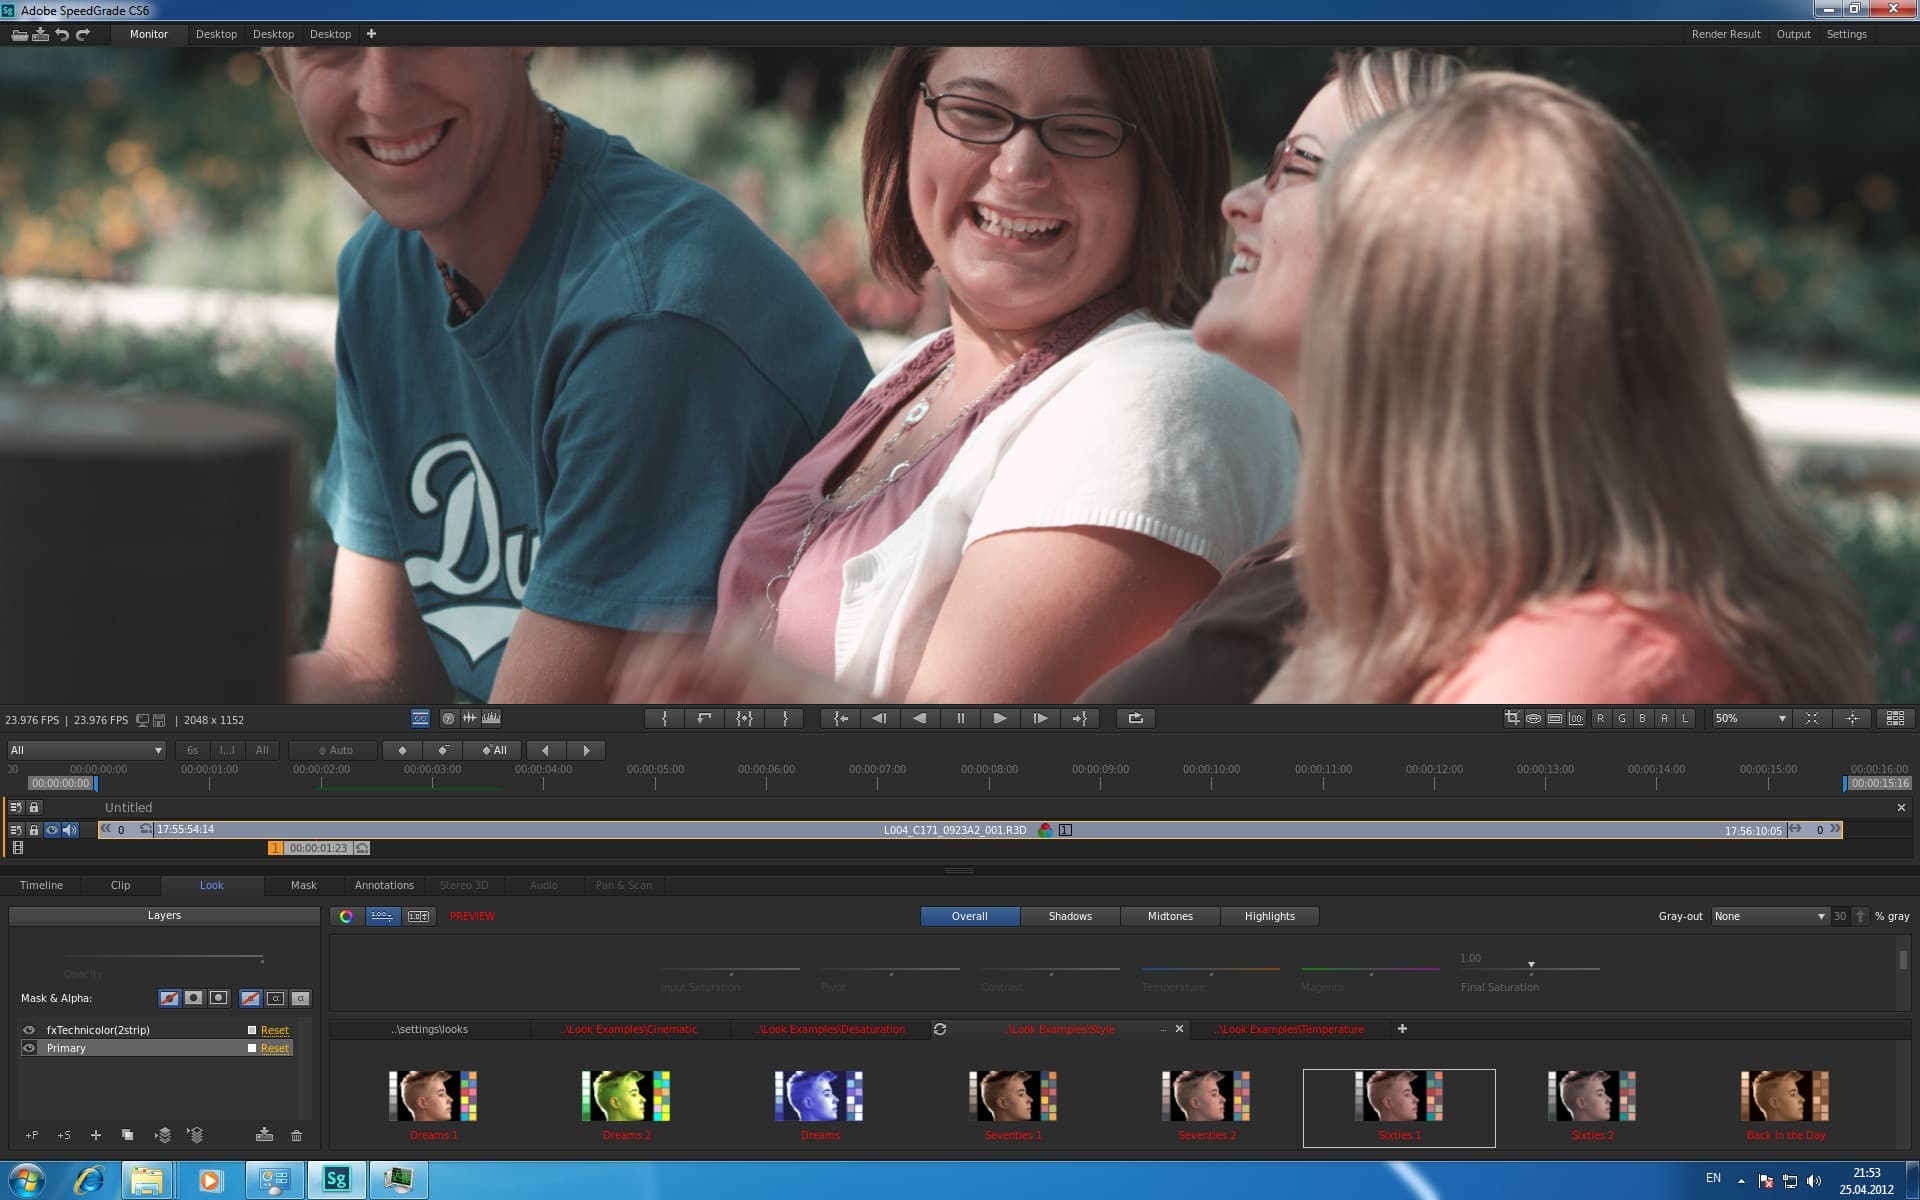1920x1200 pixels.
Task: Click the color wheels view icon
Action: click(x=346, y=916)
